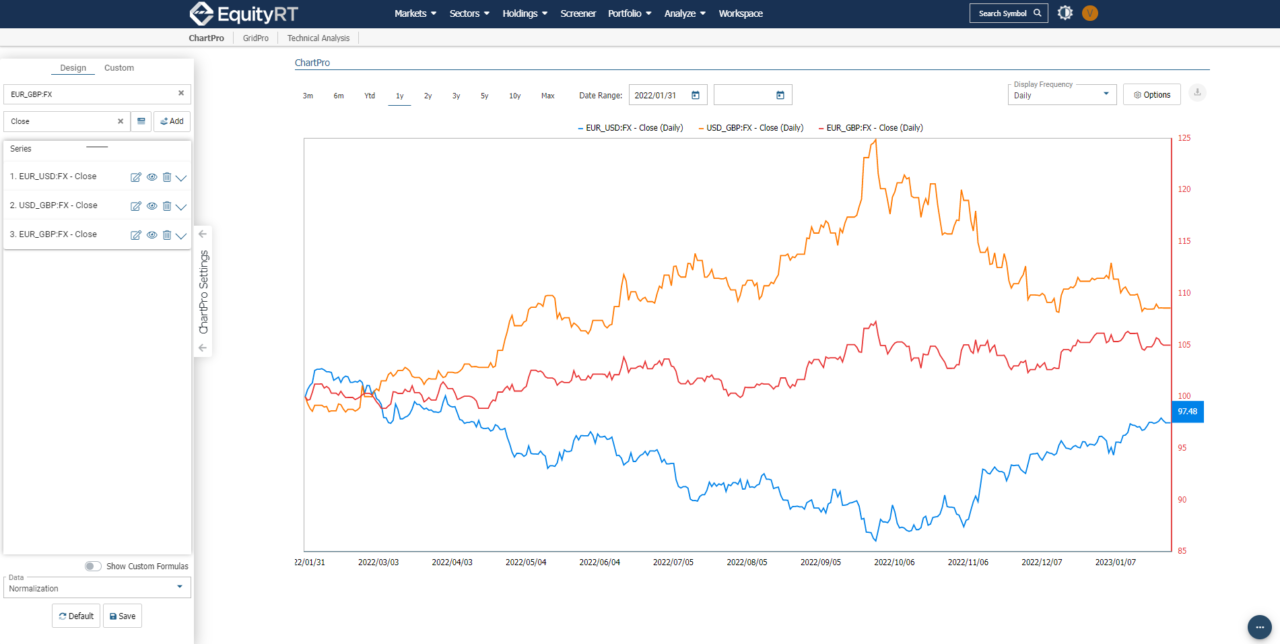Hide the EUR_GBP:FX series with eye icon

click(151, 234)
